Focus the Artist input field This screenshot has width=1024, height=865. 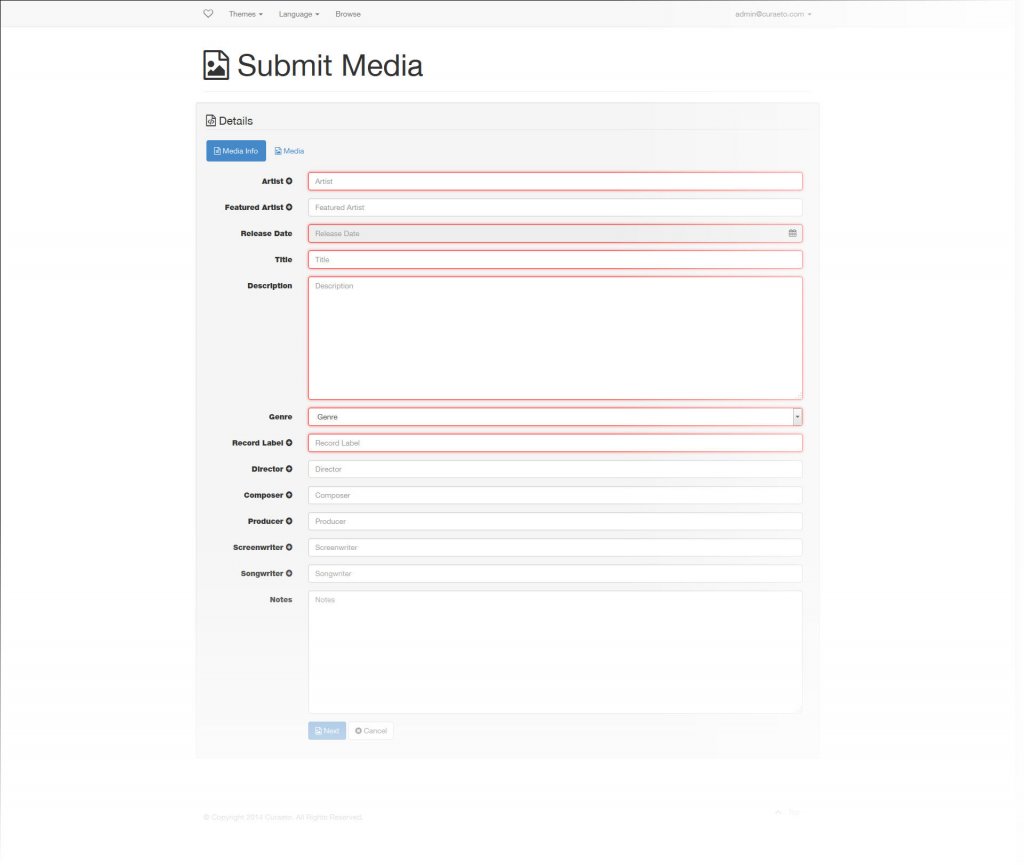[x=555, y=181]
